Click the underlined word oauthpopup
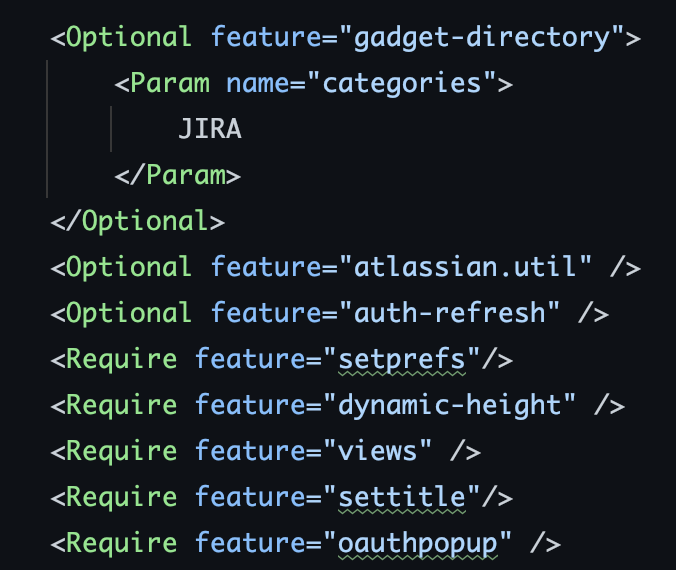Screen dimensions: 676x570 click(x=418, y=544)
